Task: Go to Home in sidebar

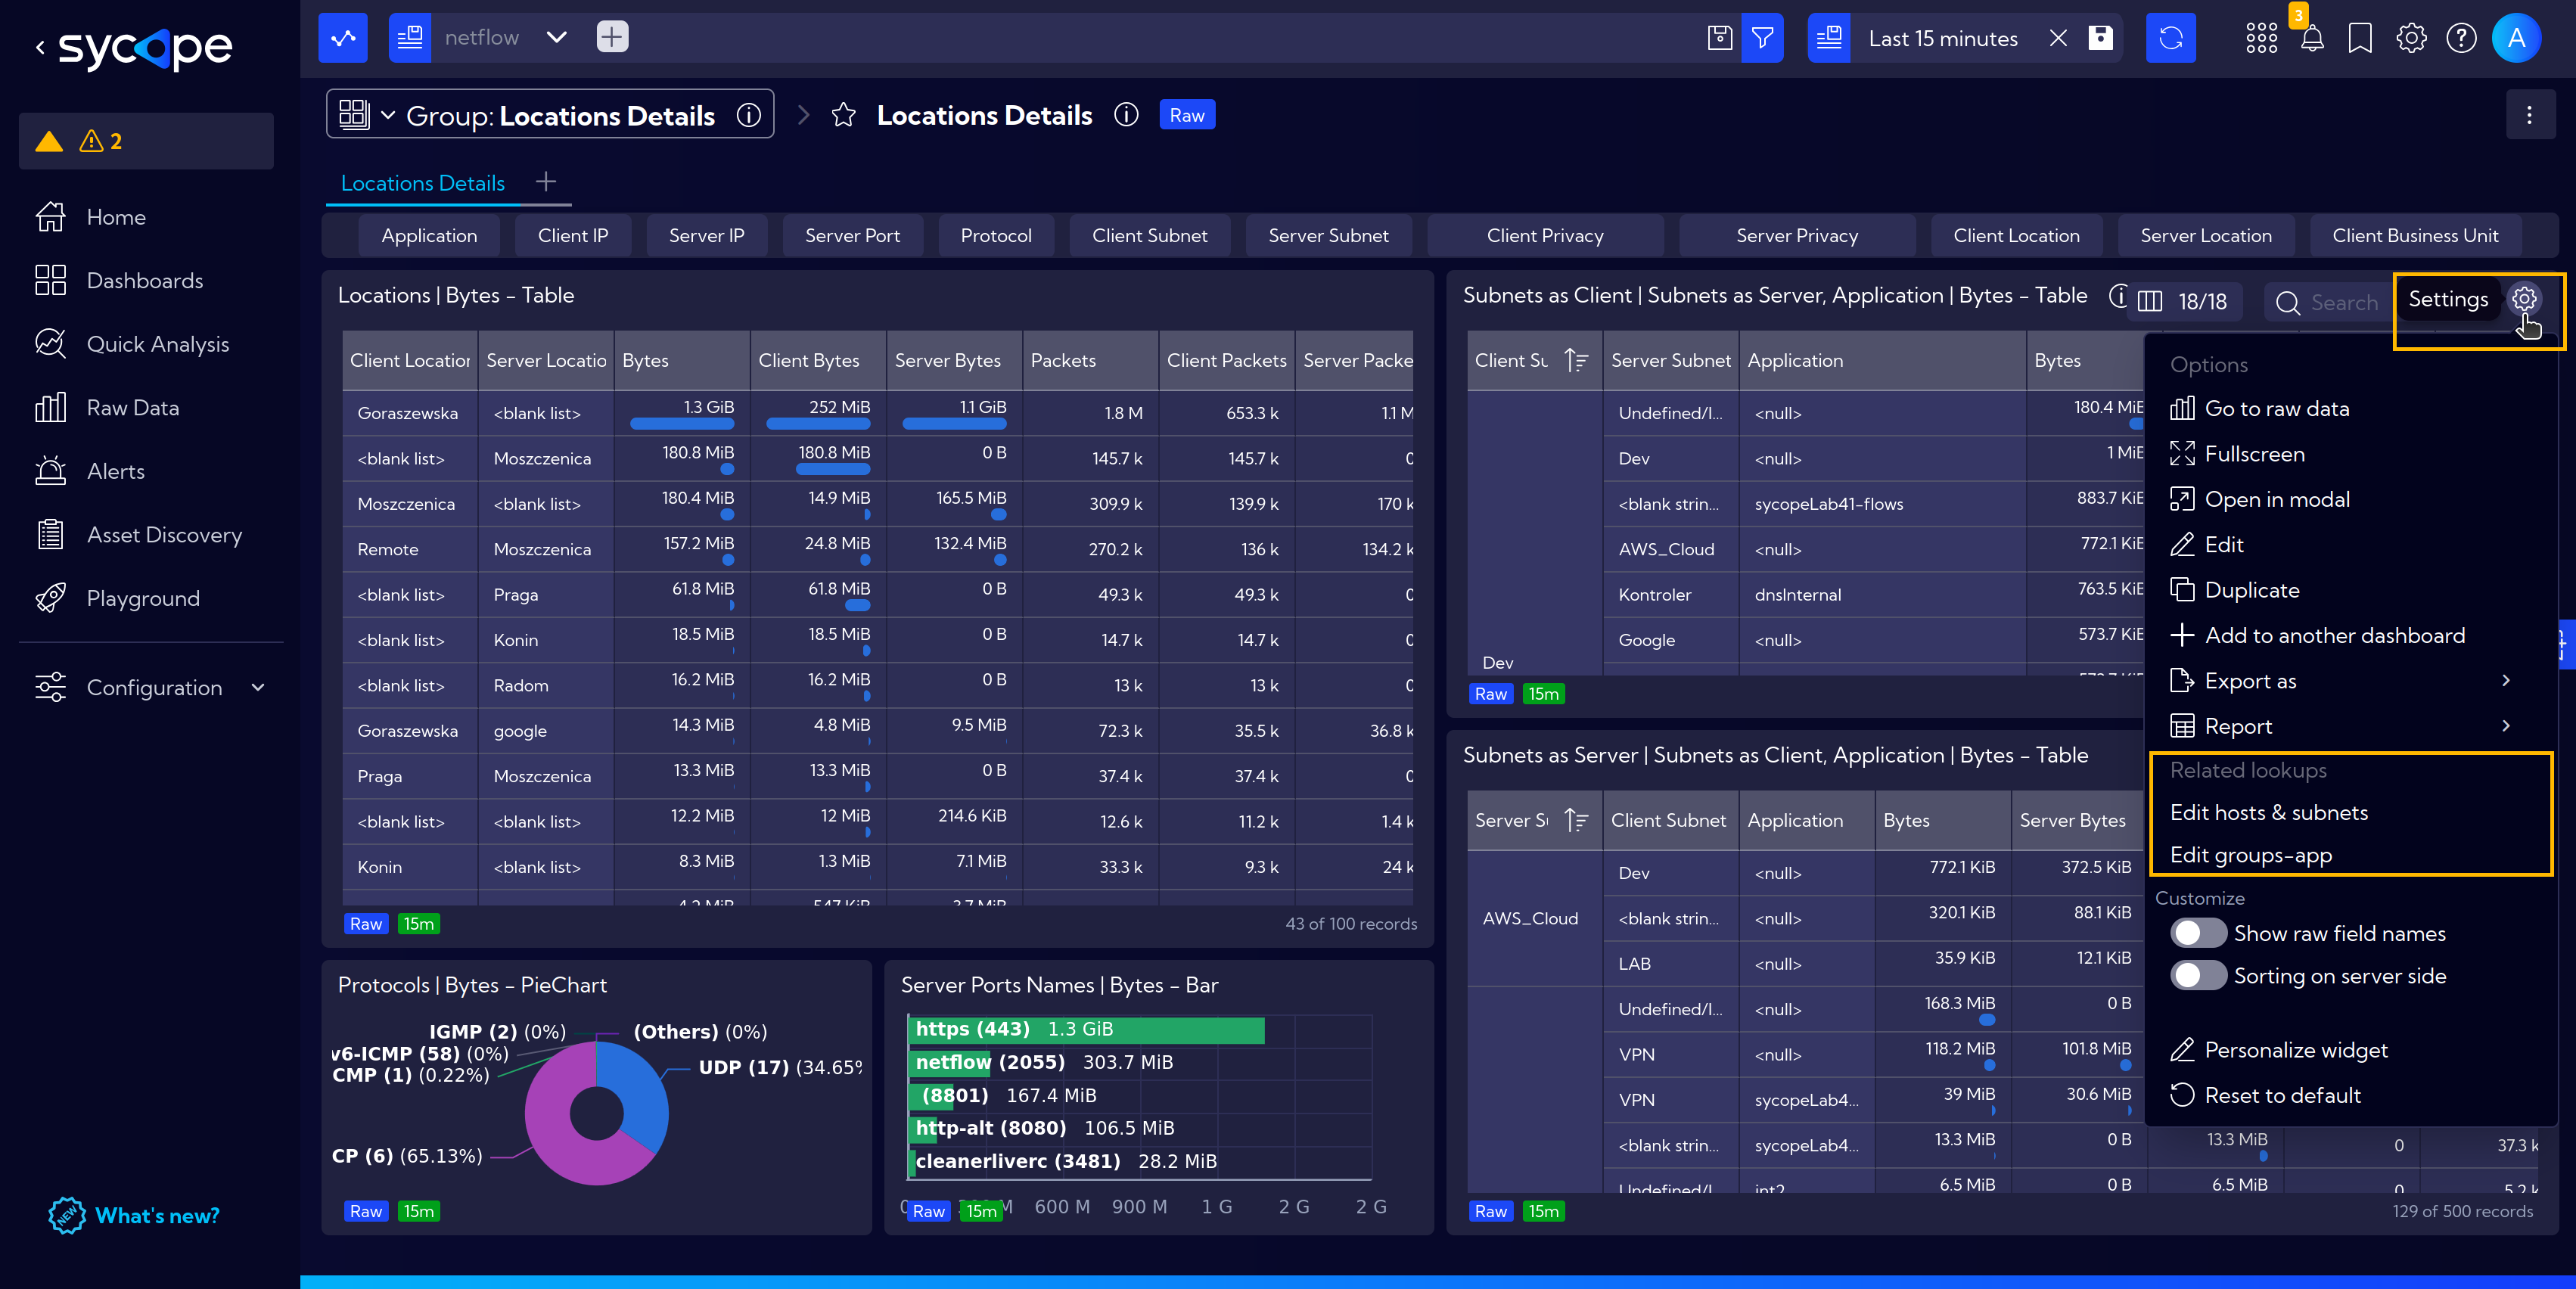Action: pyautogui.click(x=116, y=217)
